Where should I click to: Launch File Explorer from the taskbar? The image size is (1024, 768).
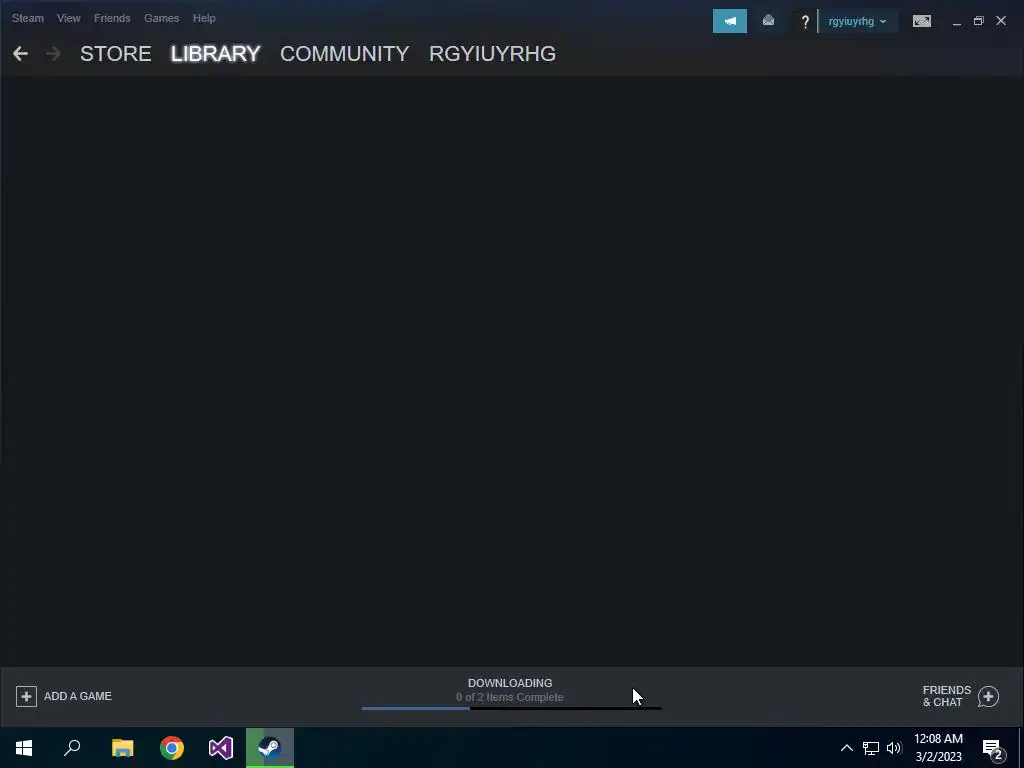pyautogui.click(x=123, y=748)
